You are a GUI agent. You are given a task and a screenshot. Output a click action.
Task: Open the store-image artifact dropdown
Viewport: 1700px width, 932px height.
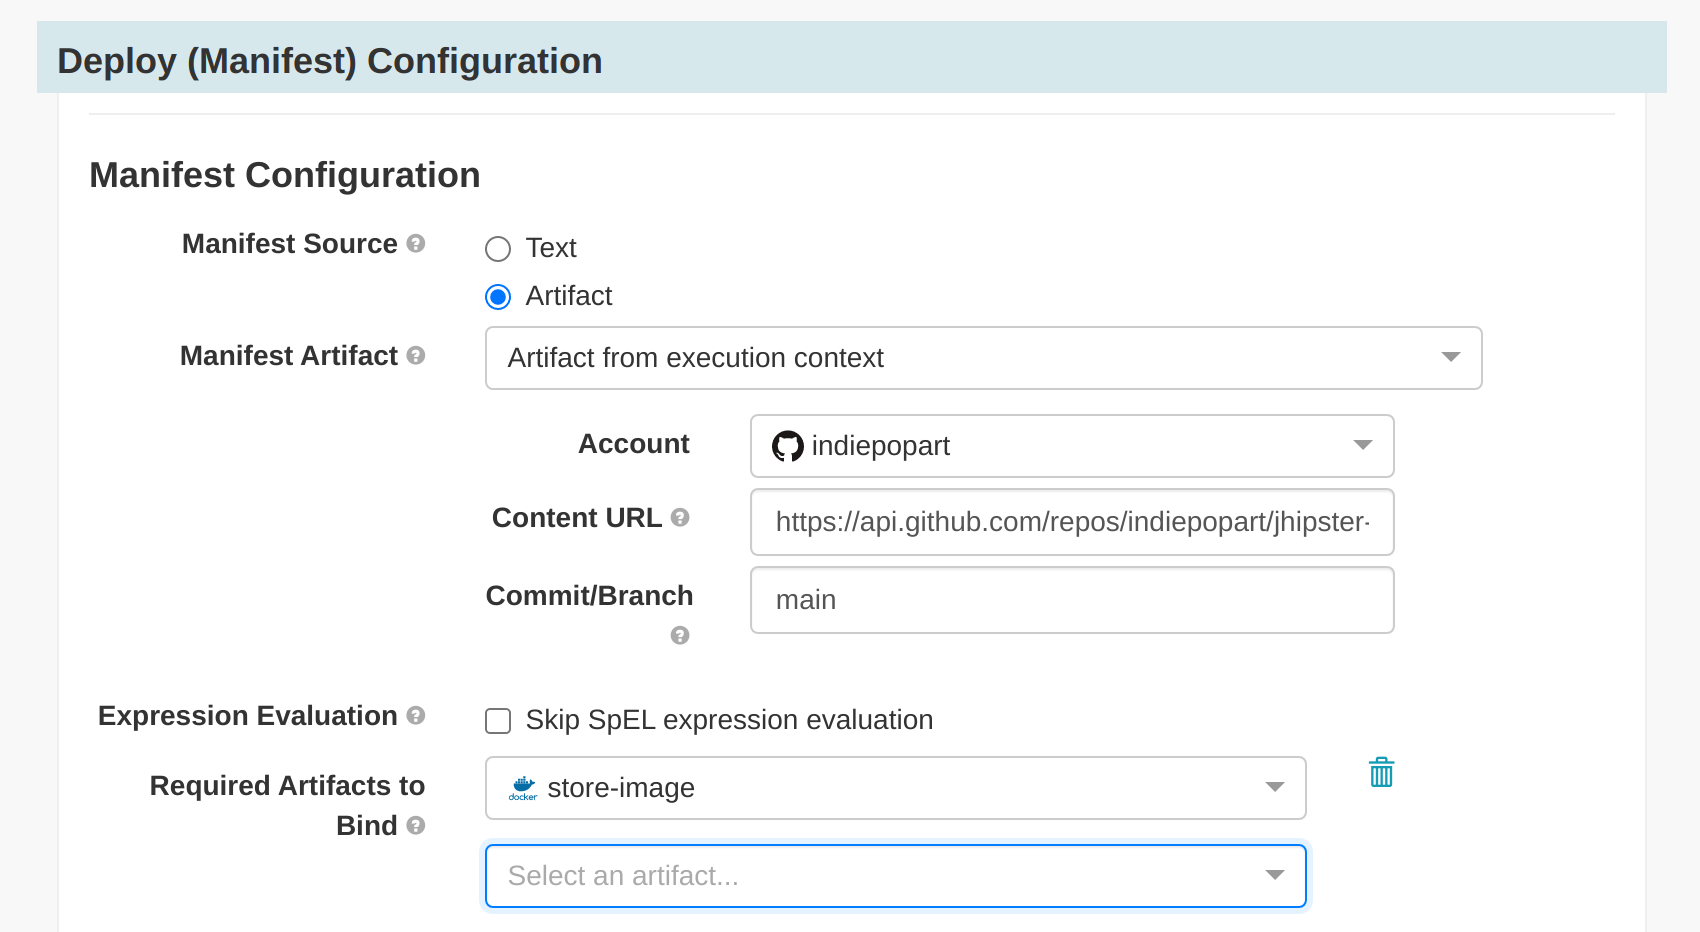[895, 788]
